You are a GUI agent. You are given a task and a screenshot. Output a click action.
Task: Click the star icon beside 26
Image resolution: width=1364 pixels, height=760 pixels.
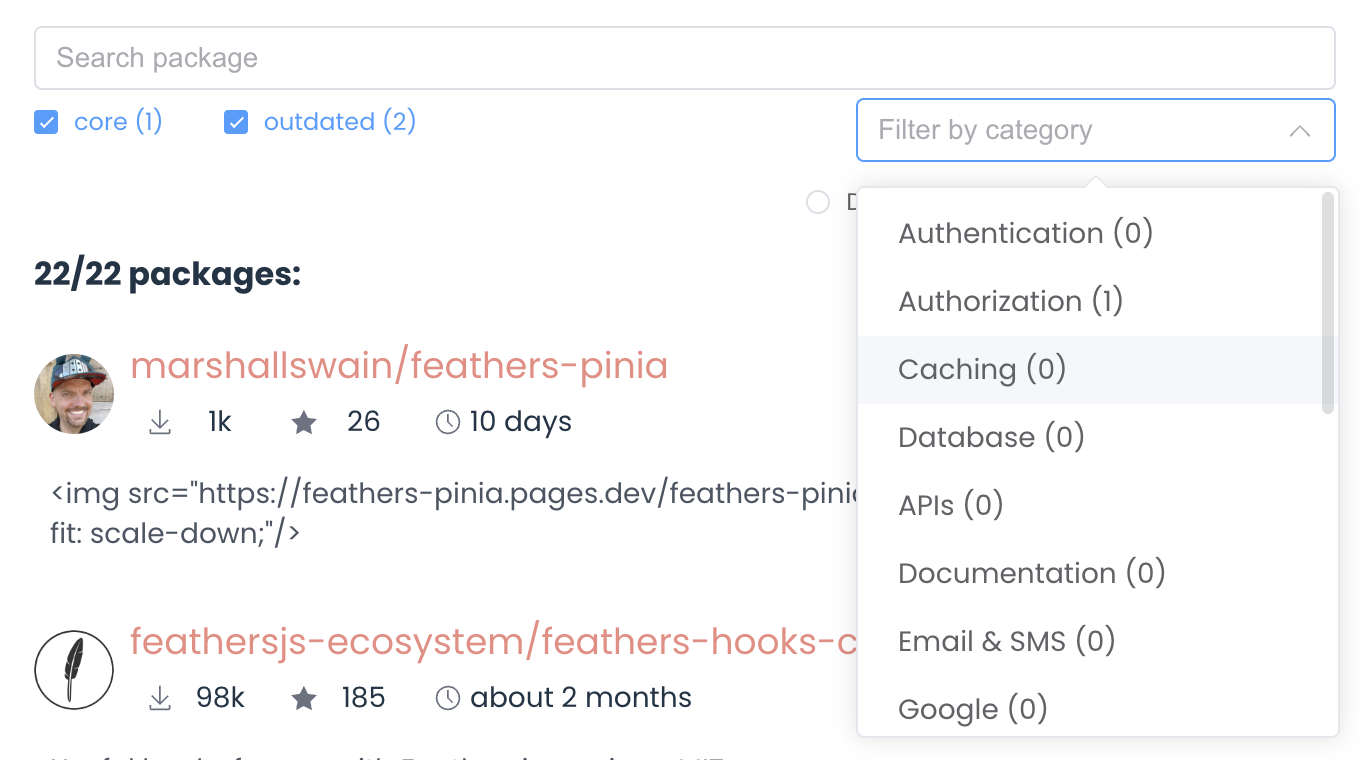click(x=304, y=423)
